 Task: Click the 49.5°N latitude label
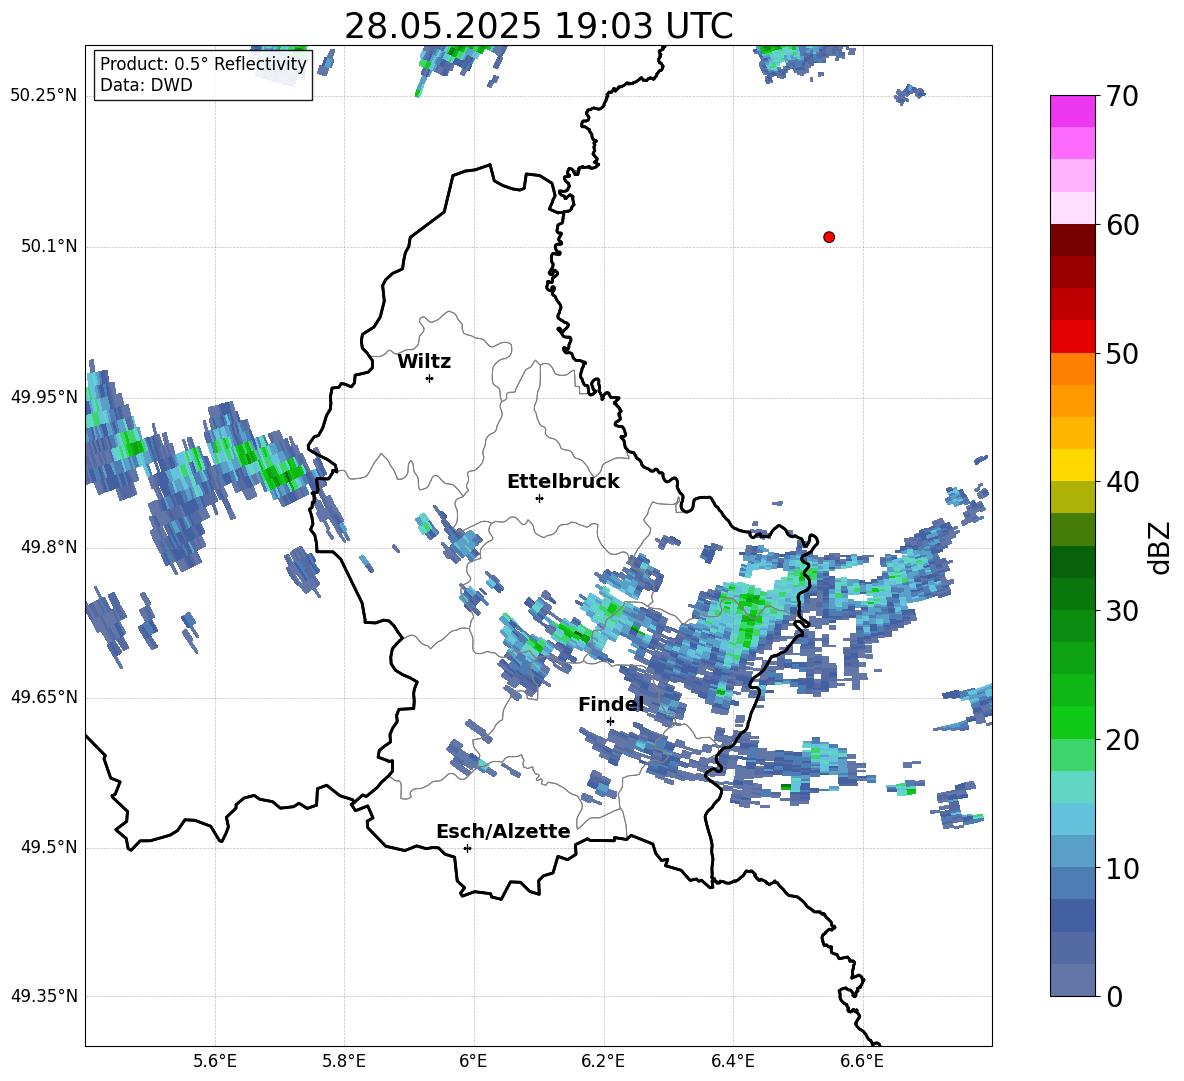(x=49, y=847)
